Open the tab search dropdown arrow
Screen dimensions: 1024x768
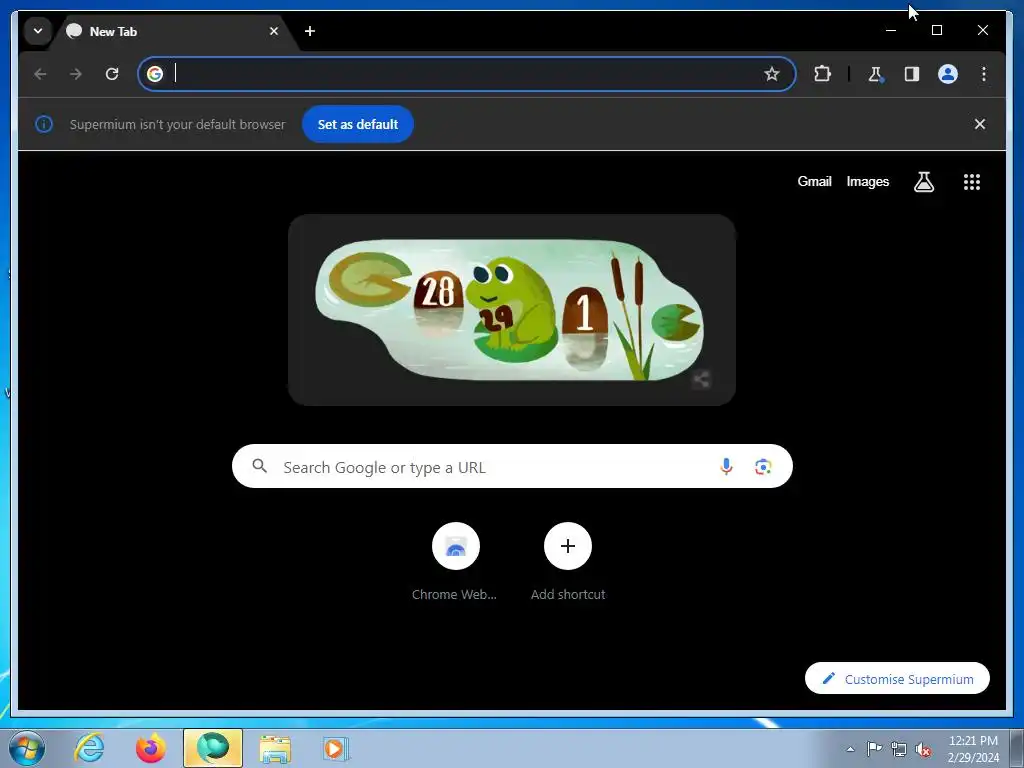pyautogui.click(x=38, y=31)
